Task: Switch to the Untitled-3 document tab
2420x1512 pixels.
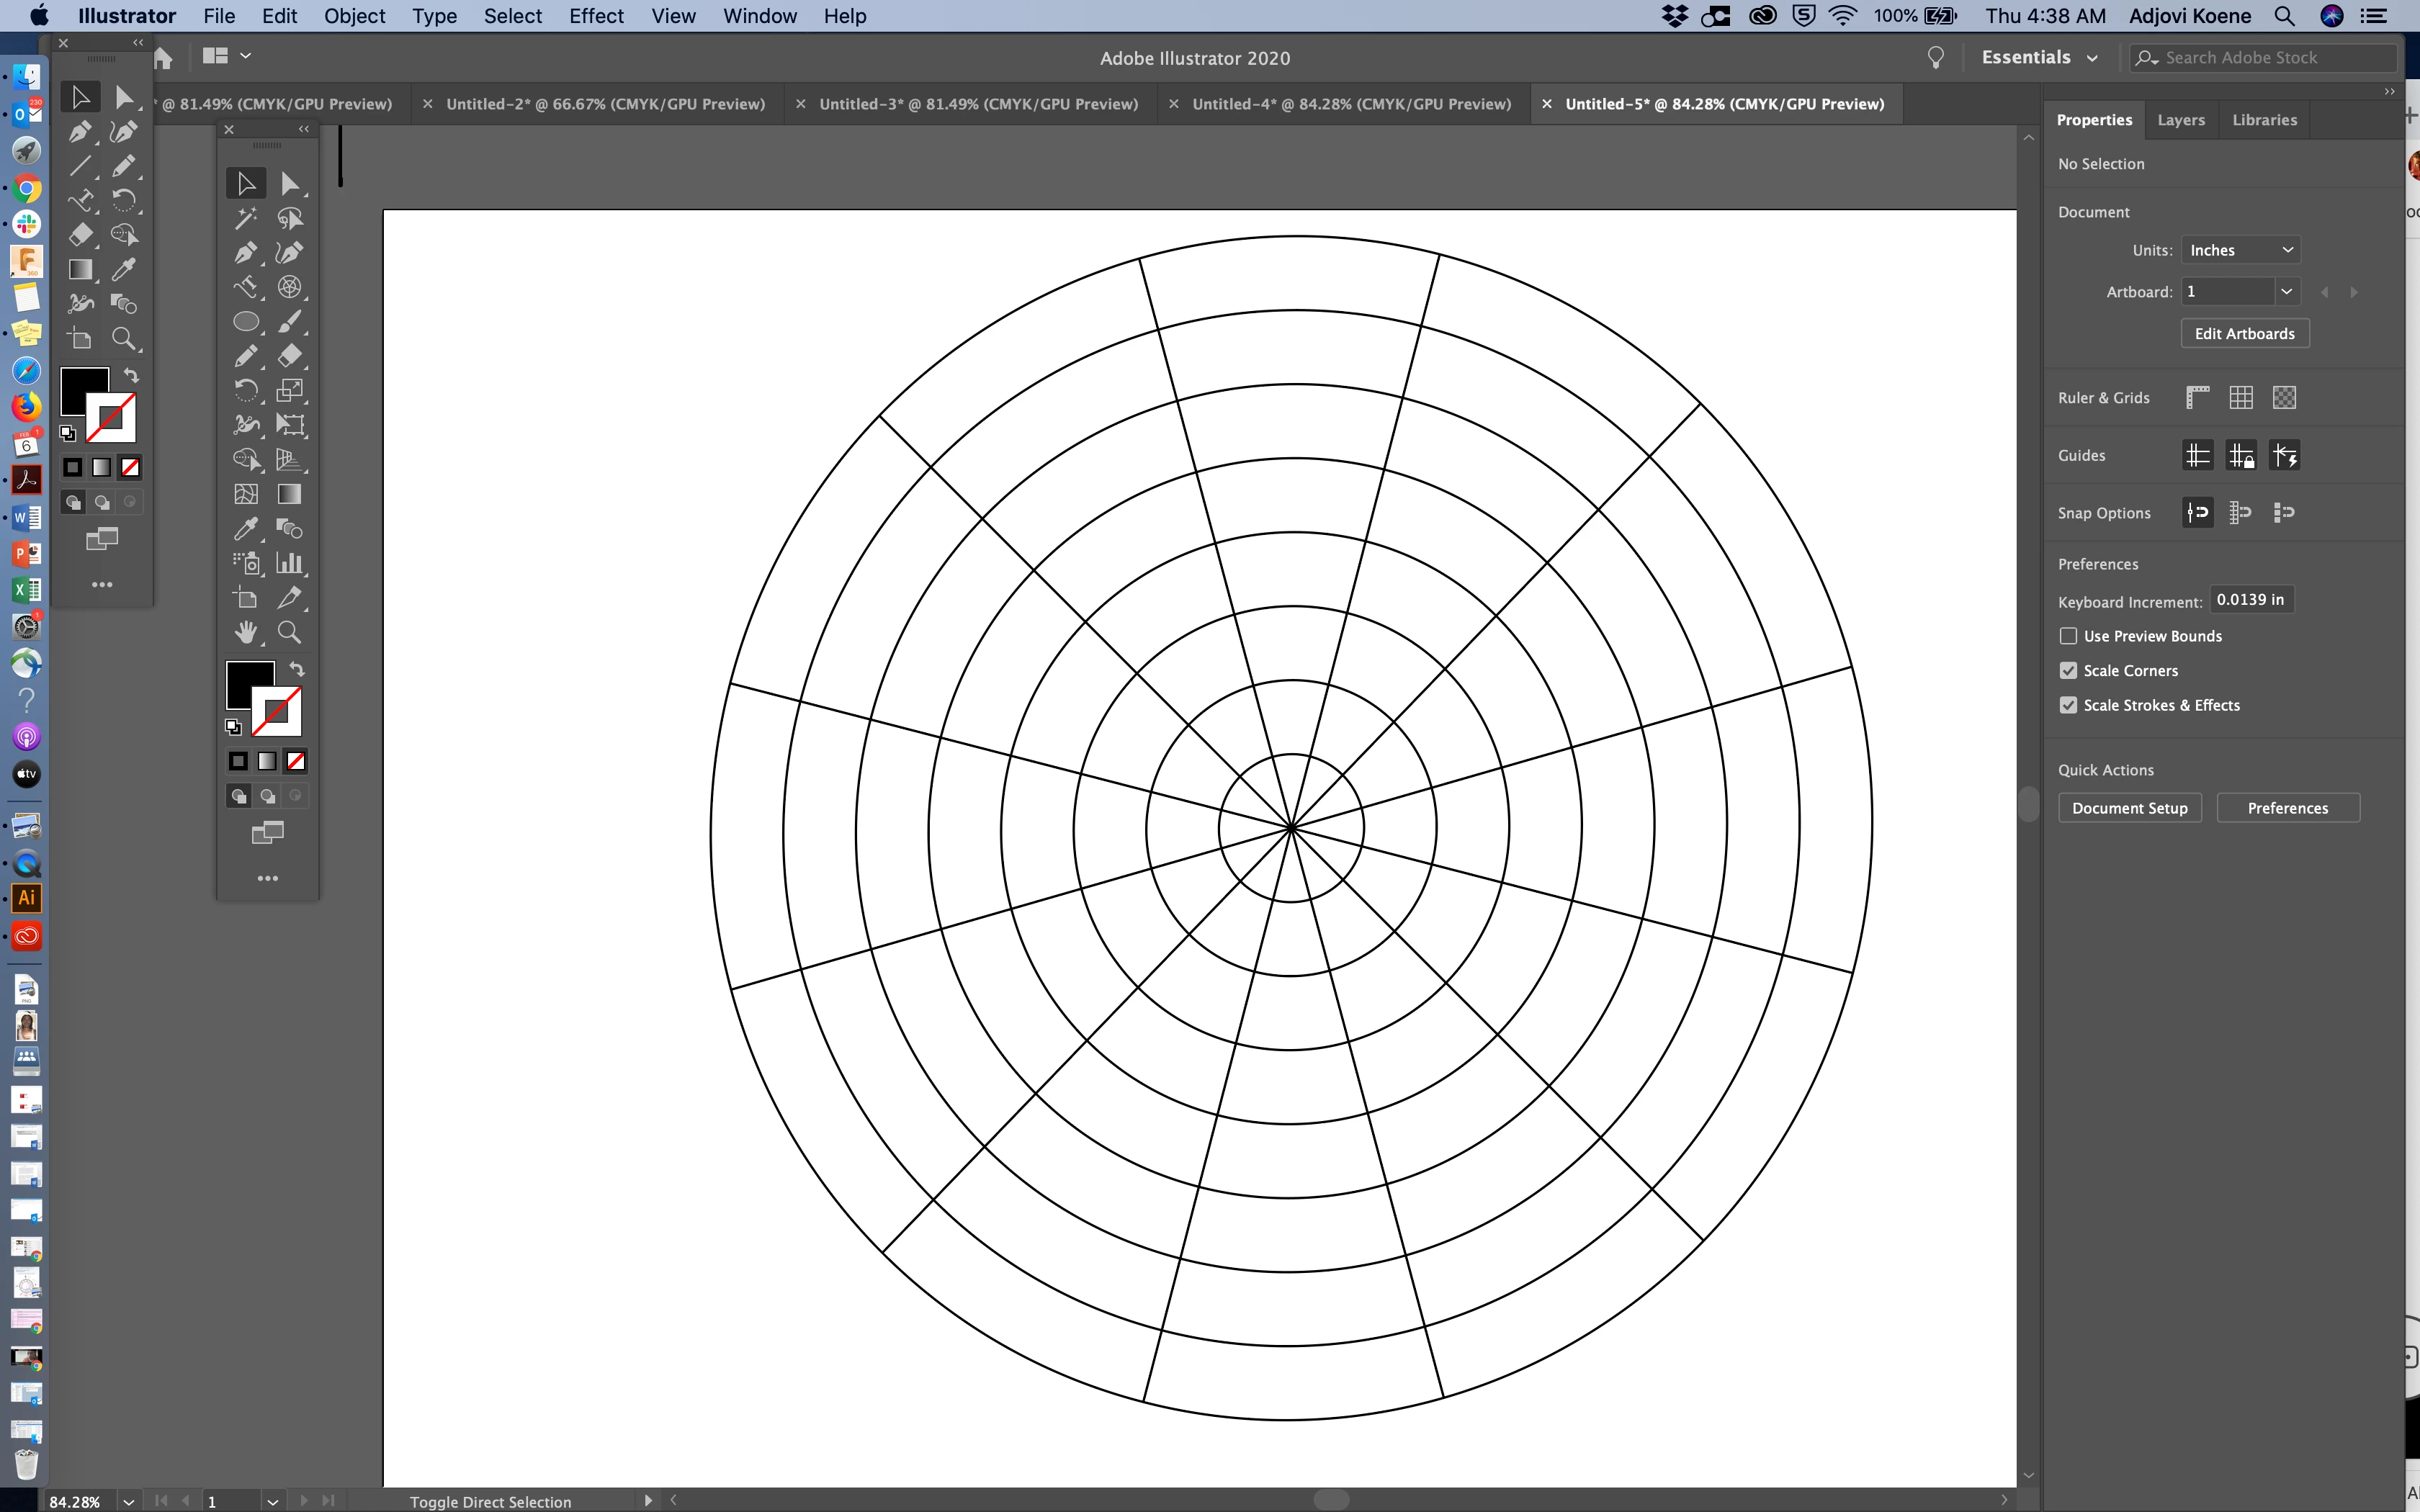Action: click(x=977, y=104)
